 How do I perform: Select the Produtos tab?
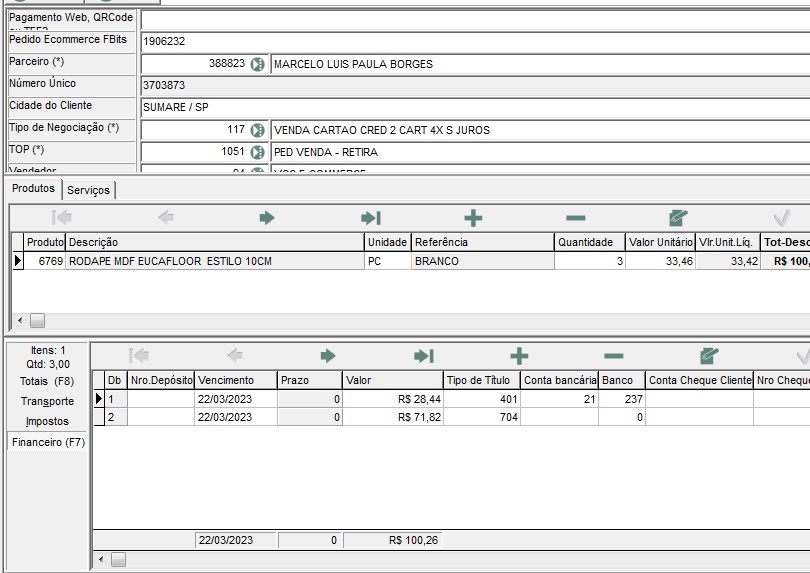pyautogui.click(x=33, y=189)
